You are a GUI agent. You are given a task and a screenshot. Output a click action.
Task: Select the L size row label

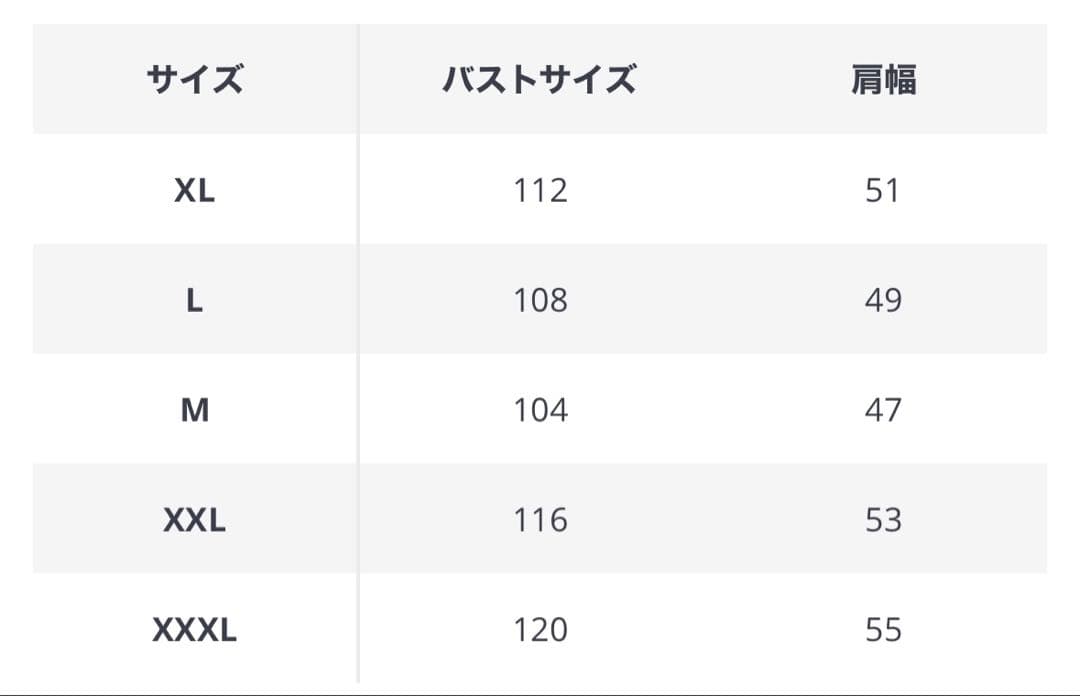pyautogui.click(x=194, y=300)
